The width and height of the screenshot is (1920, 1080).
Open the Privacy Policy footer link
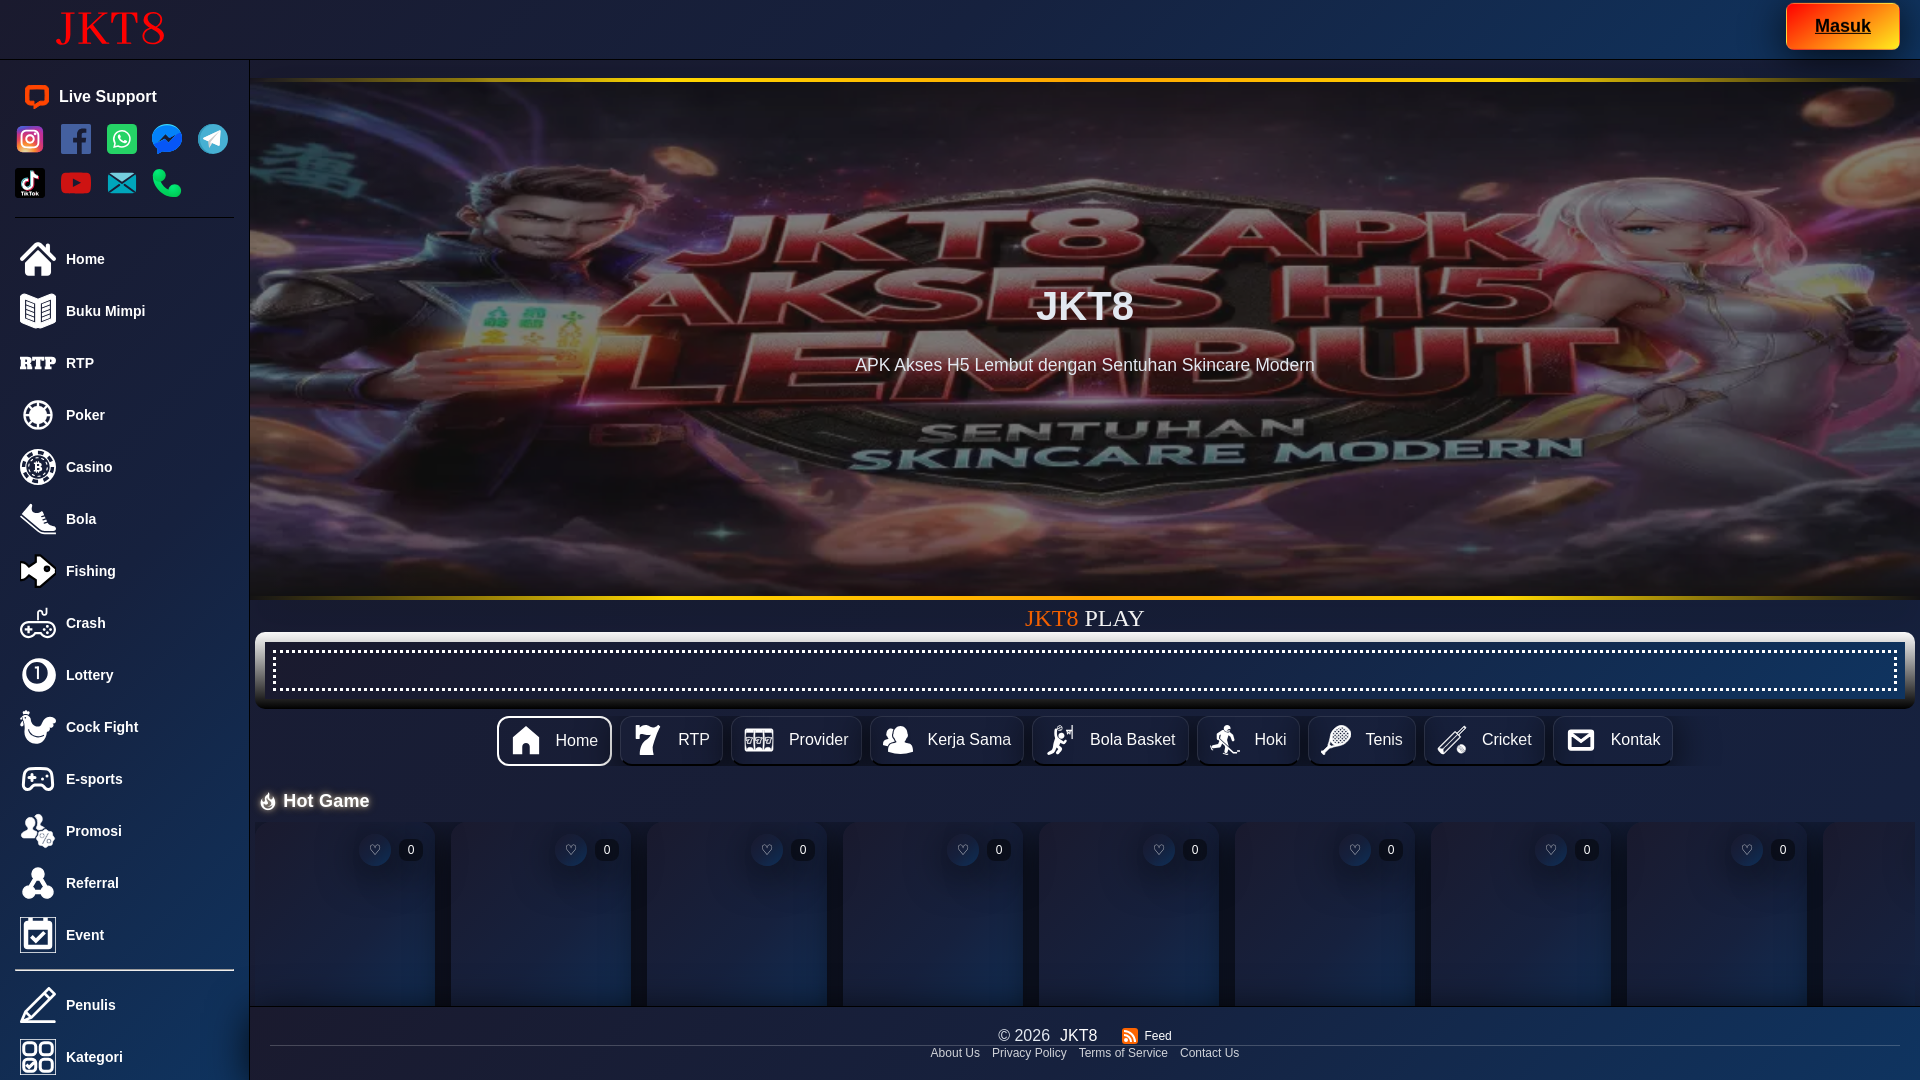(x=1029, y=1053)
